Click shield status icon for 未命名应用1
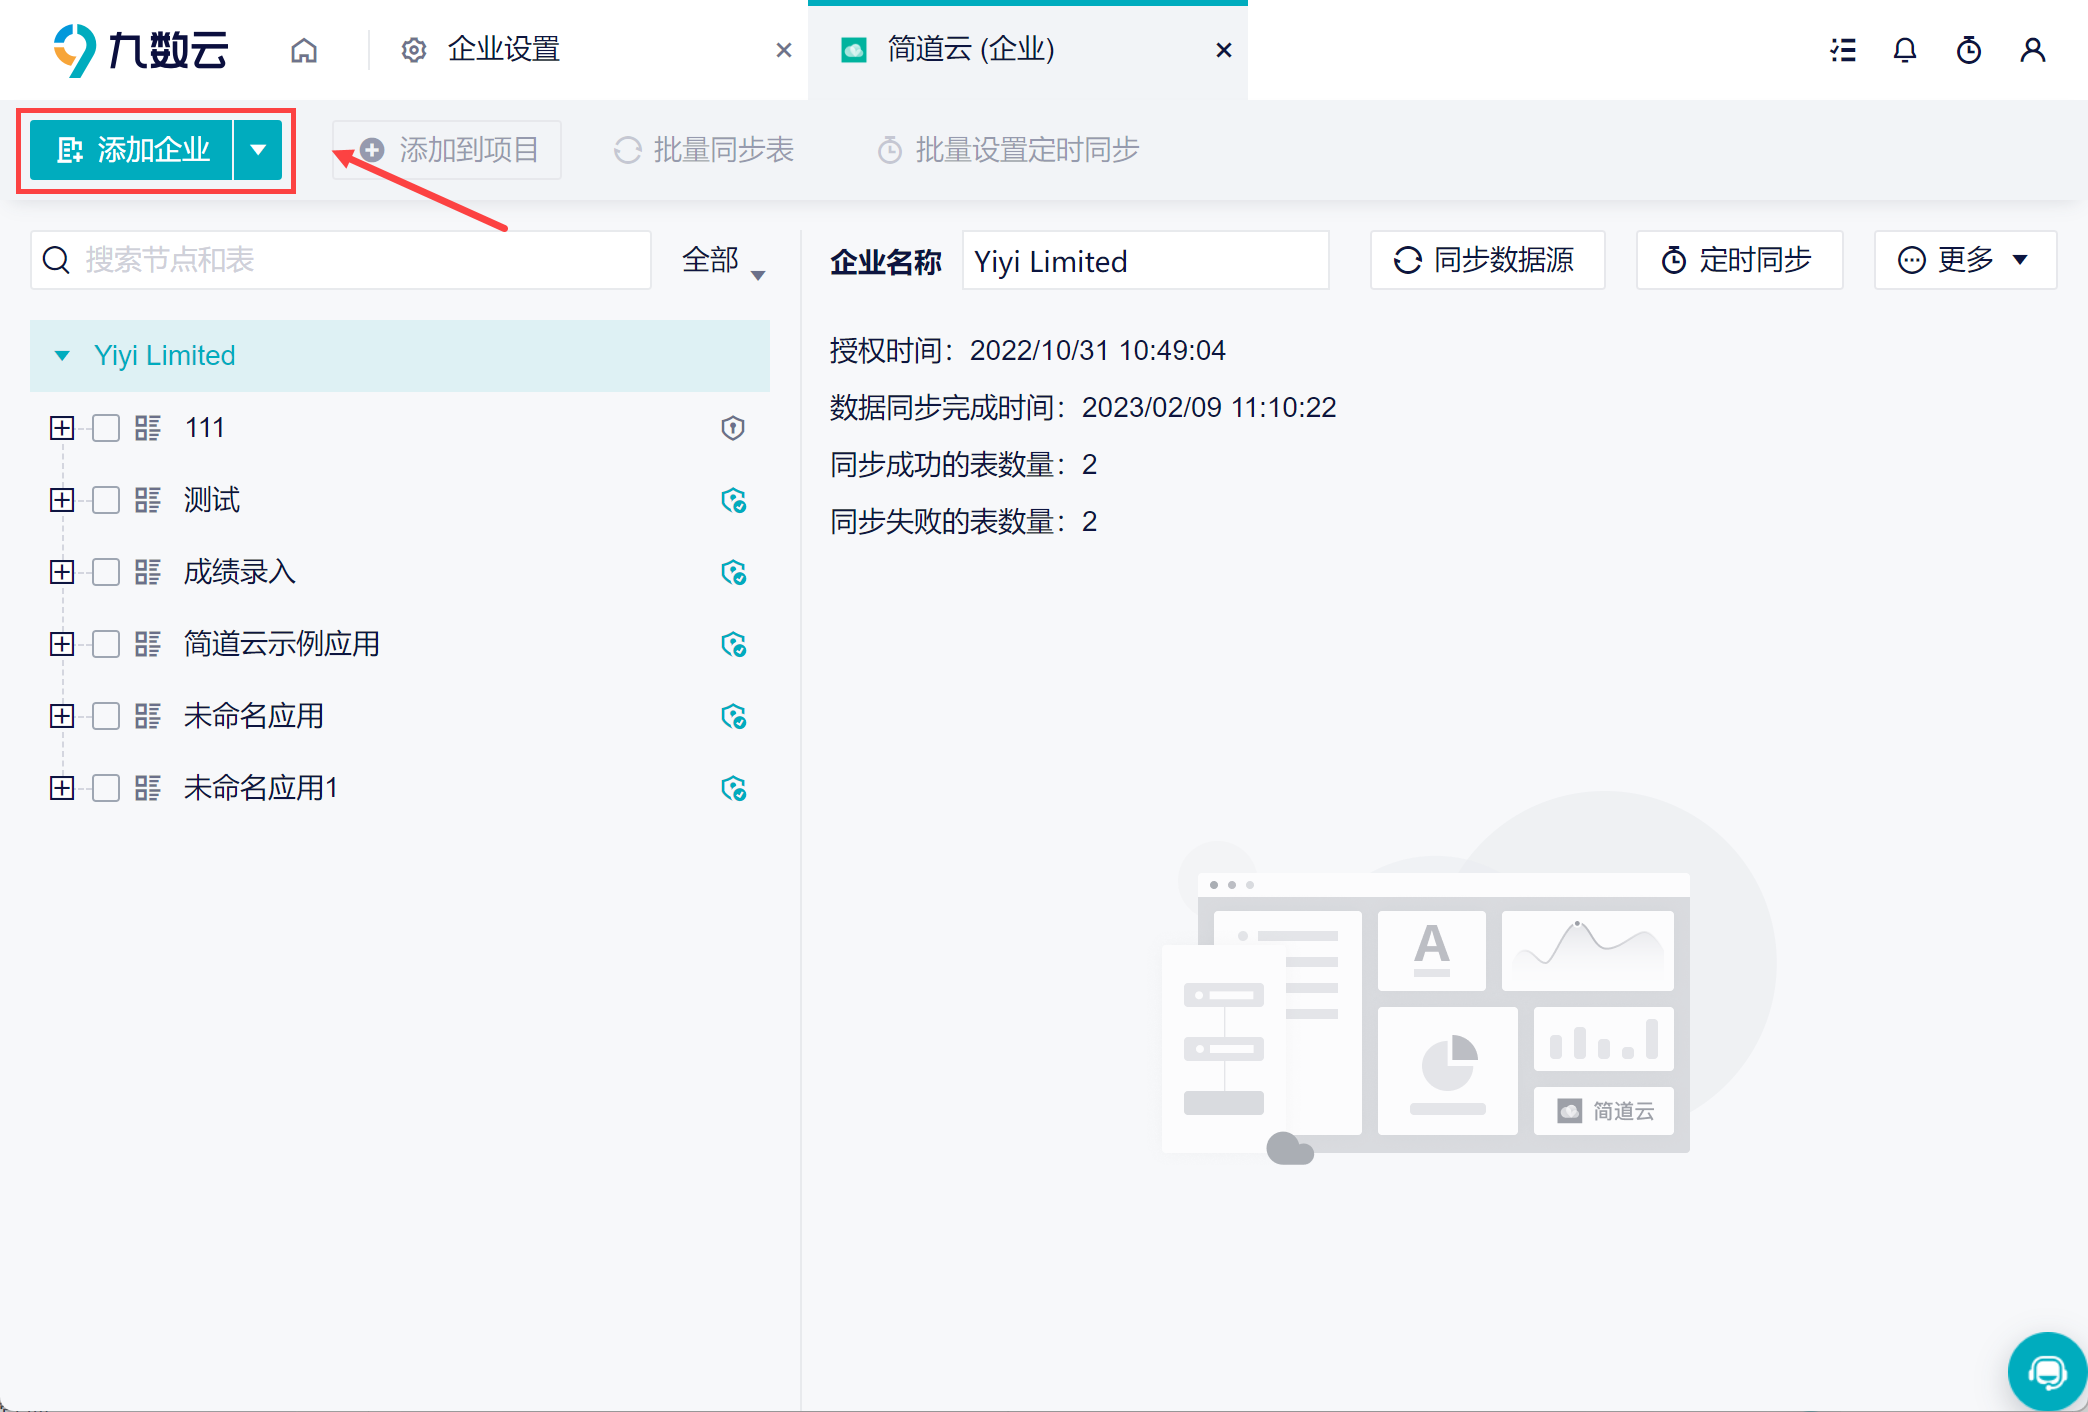The width and height of the screenshot is (2088, 1412). pyautogui.click(x=733, y=788)
